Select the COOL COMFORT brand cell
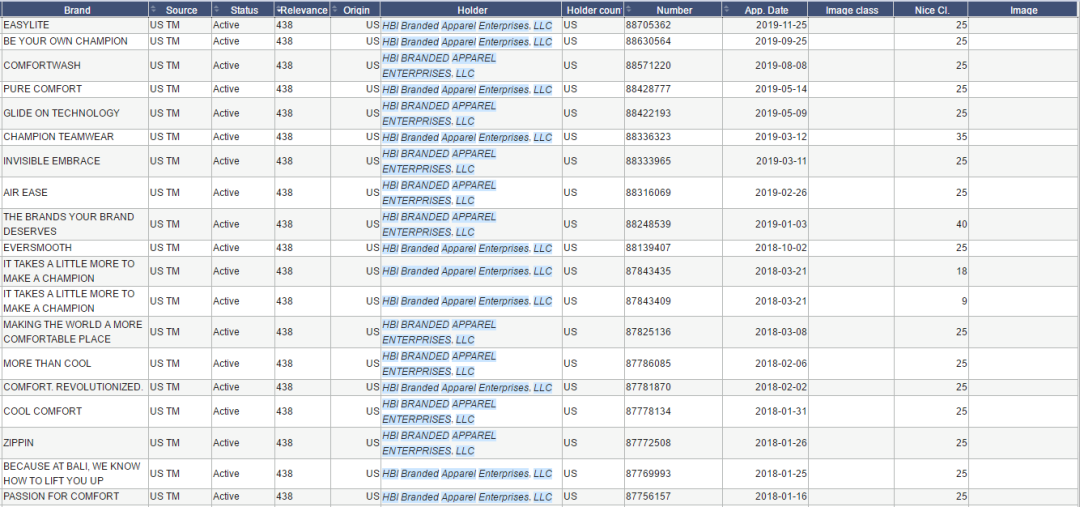This screenshot has width=1080, height=507. point(74,411)
